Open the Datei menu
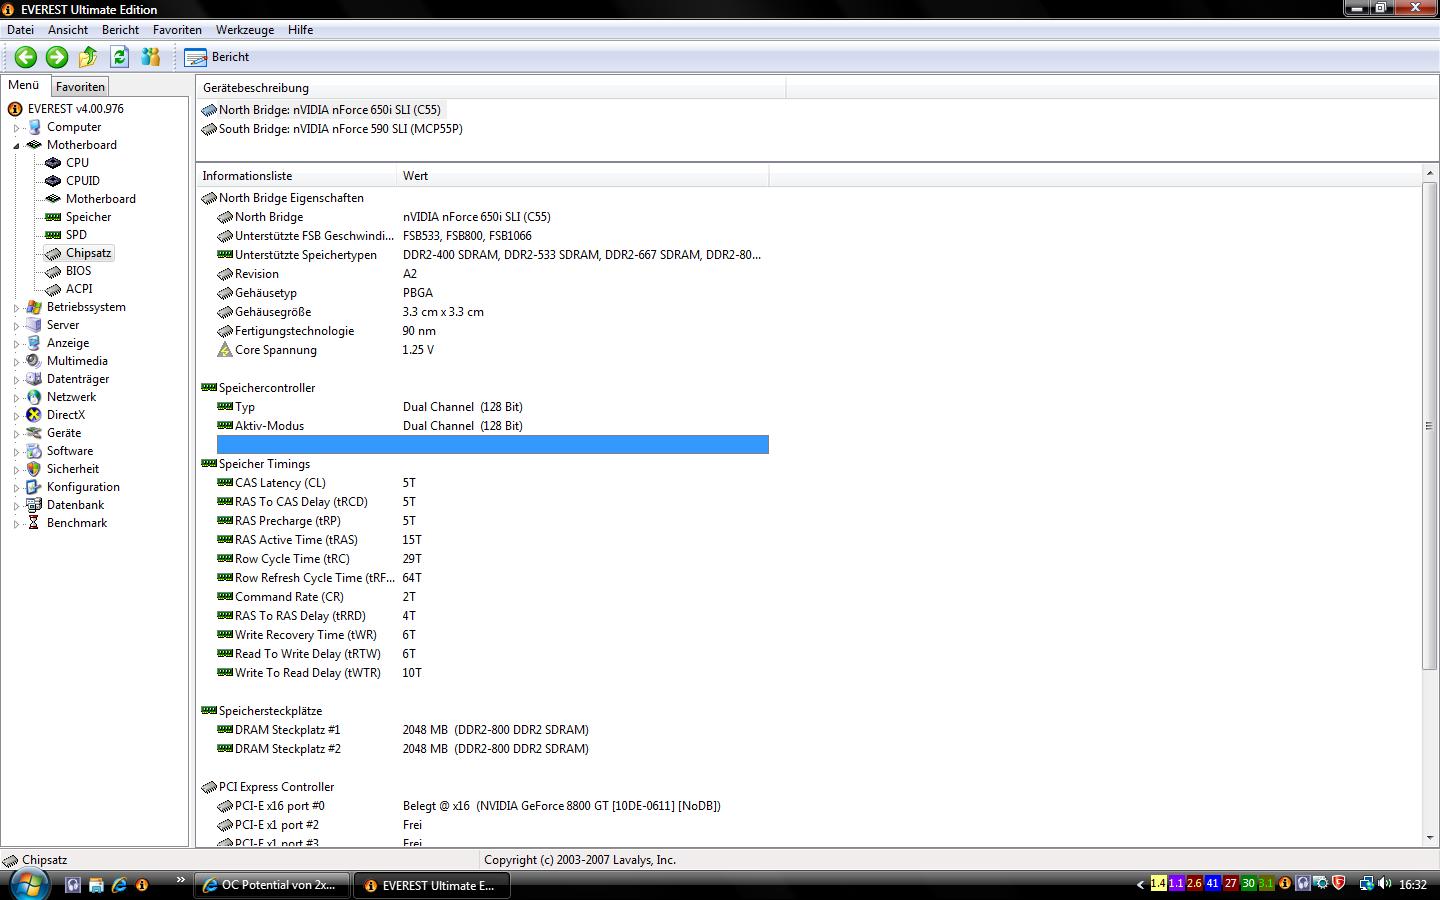 [20, 30]
